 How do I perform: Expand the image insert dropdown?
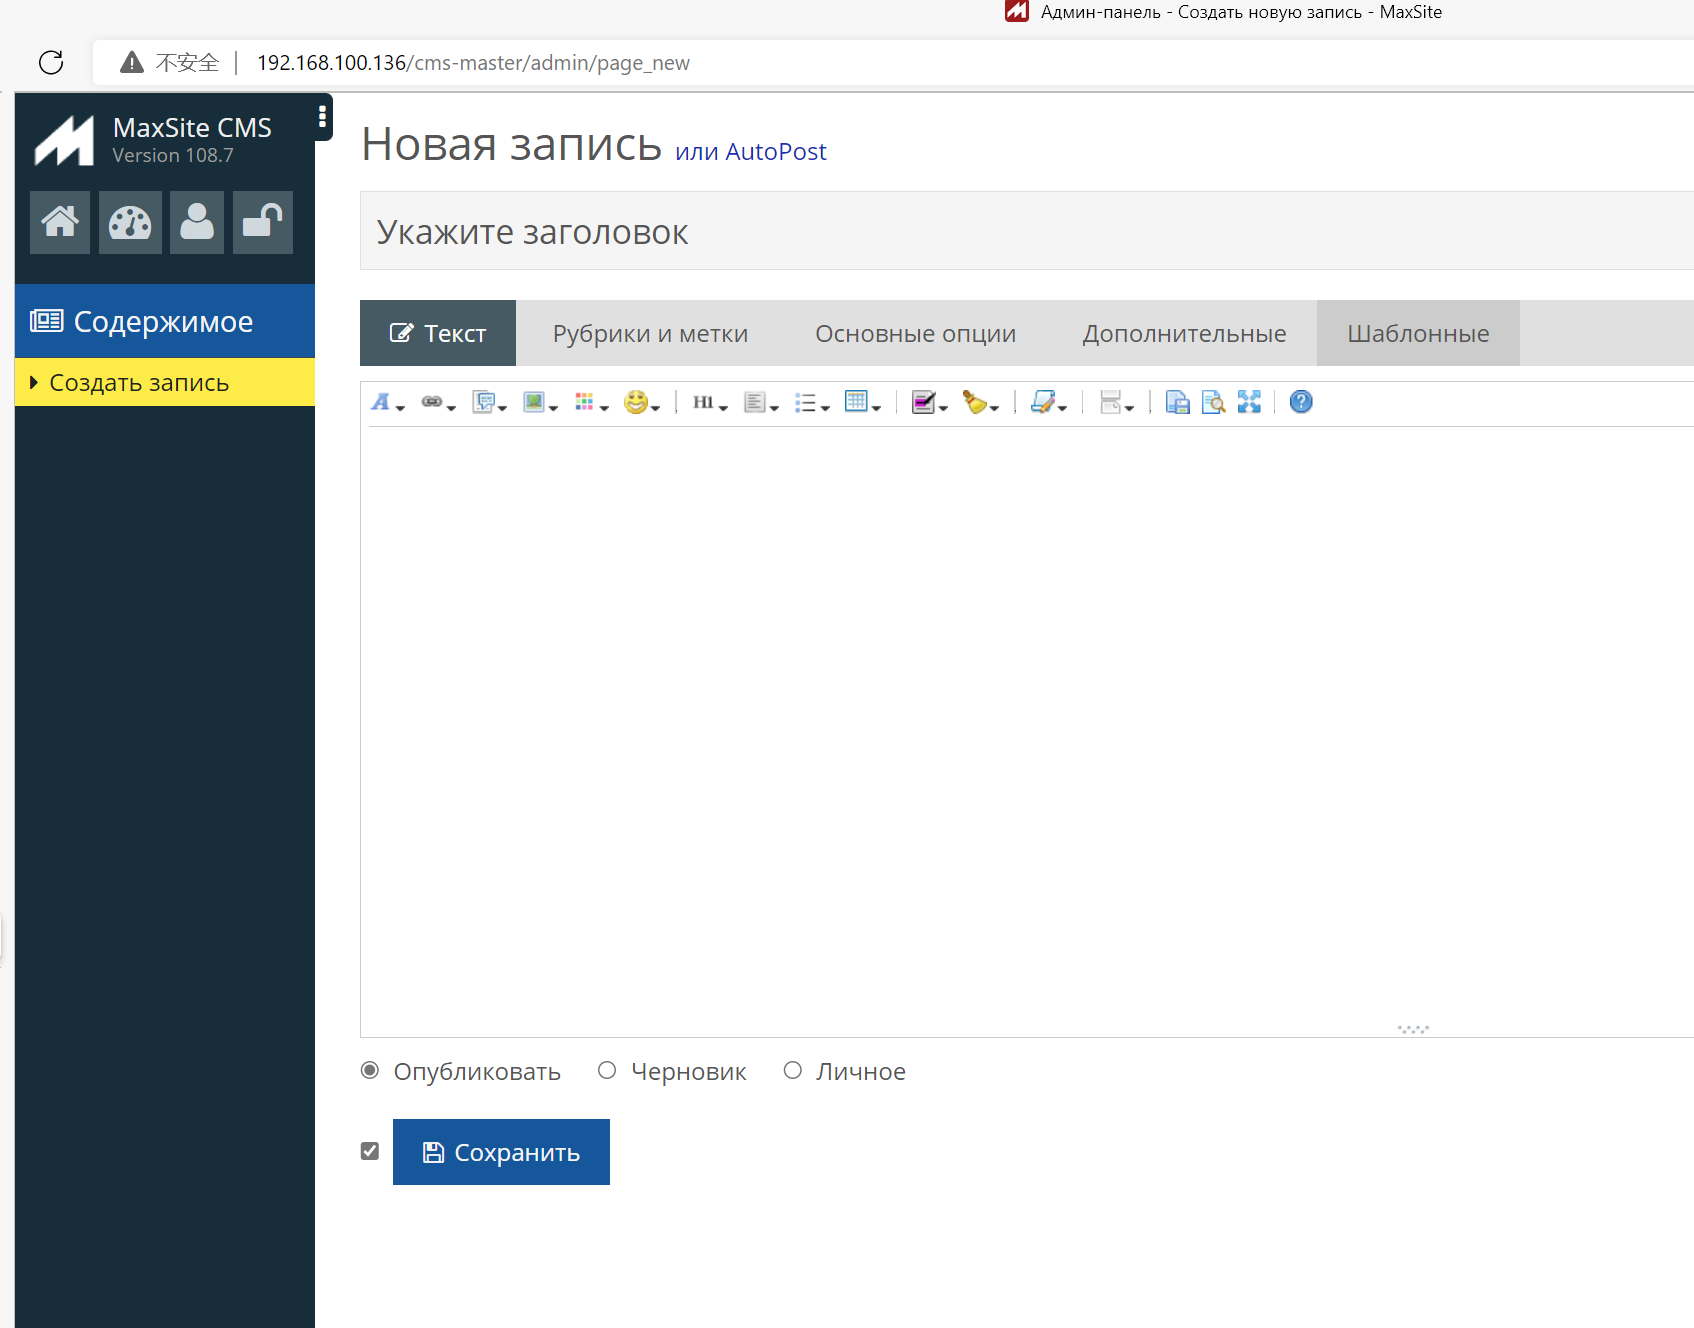pos(552,408)
